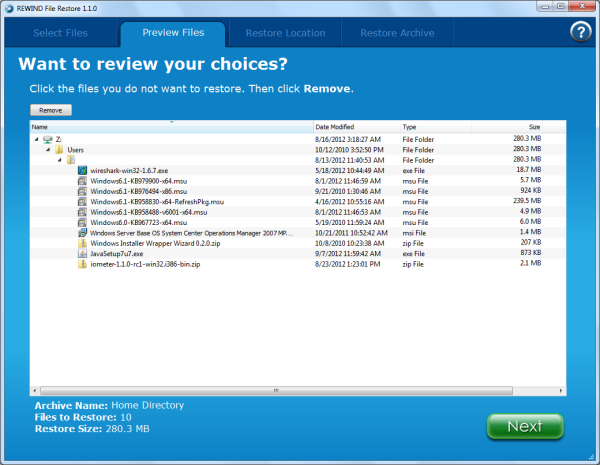
Task: Open the Restore Archive tab
Action: click(397, 33)
